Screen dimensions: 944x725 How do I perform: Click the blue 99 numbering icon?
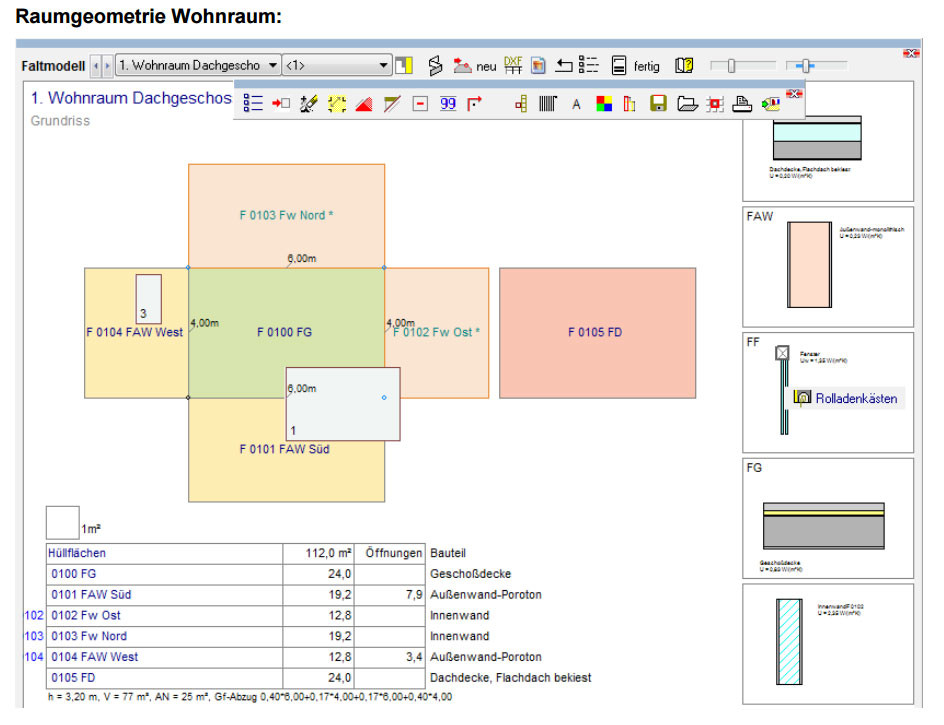click(447, 104)
